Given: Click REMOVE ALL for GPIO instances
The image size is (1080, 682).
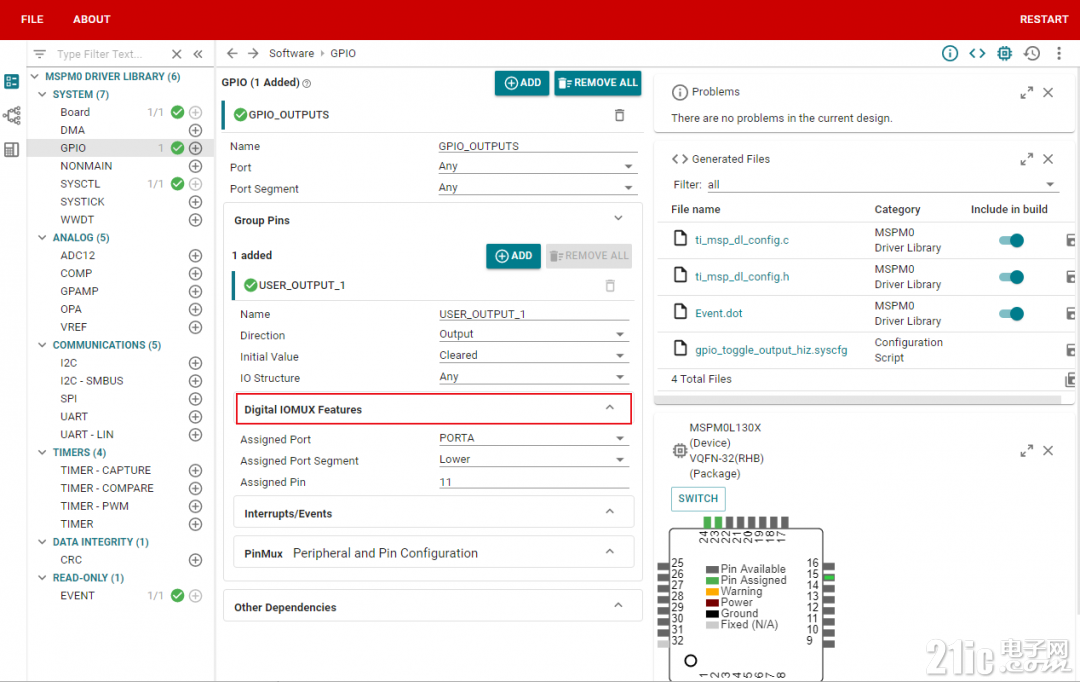Looking at the screenshot, I should tap(598, 83).
